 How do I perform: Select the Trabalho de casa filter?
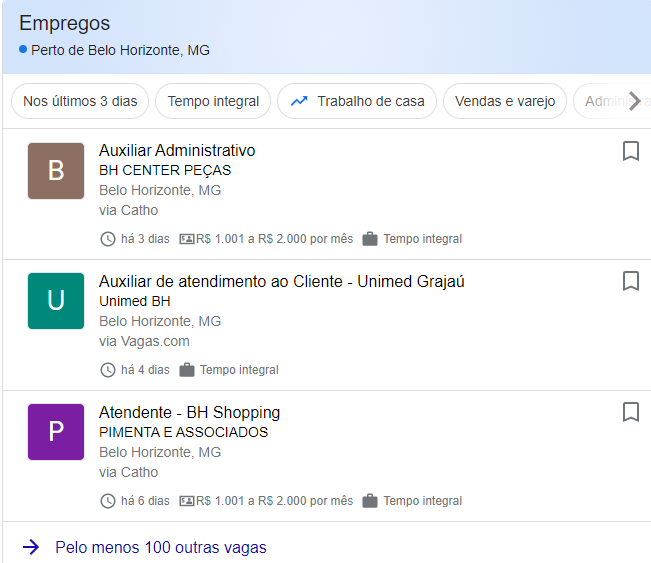[357, 101]
